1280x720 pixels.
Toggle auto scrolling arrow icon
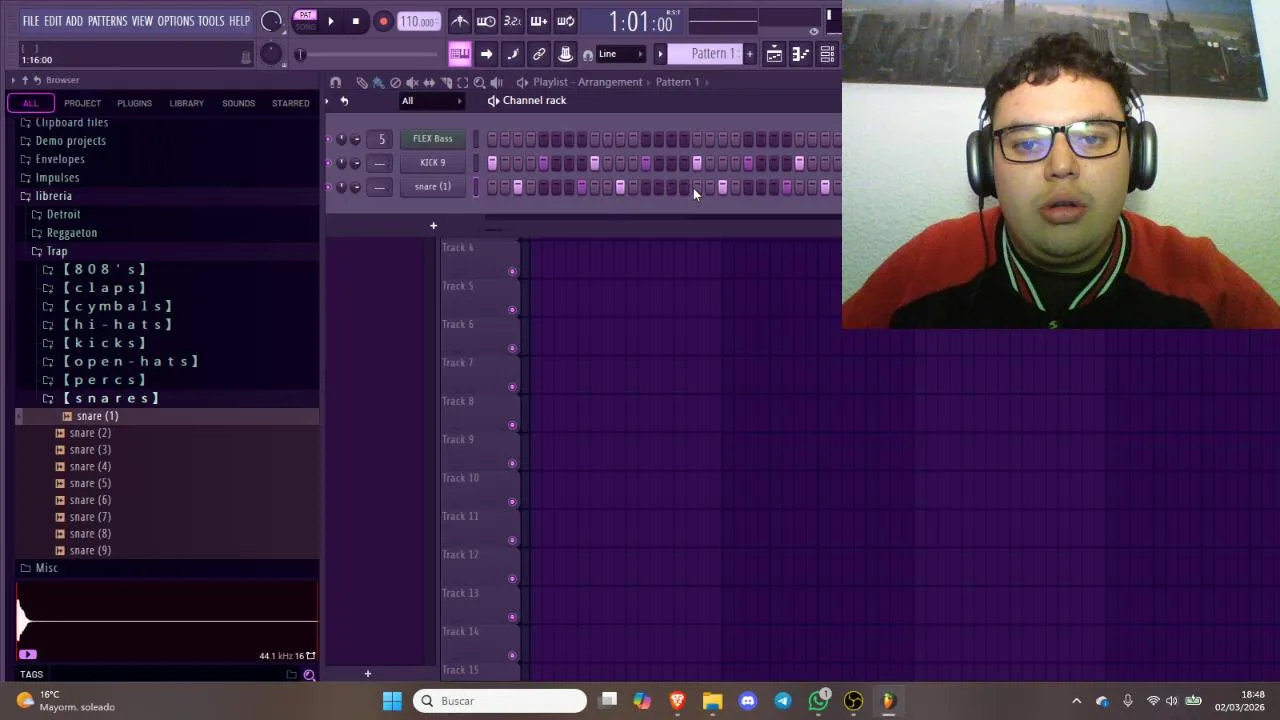pyautogui.click(x=486, y=54)
